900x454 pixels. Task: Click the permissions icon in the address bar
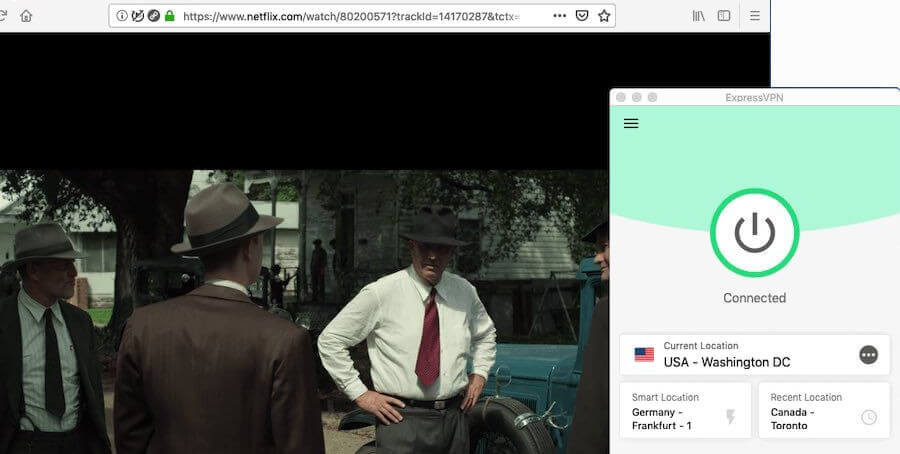(153, 16)
